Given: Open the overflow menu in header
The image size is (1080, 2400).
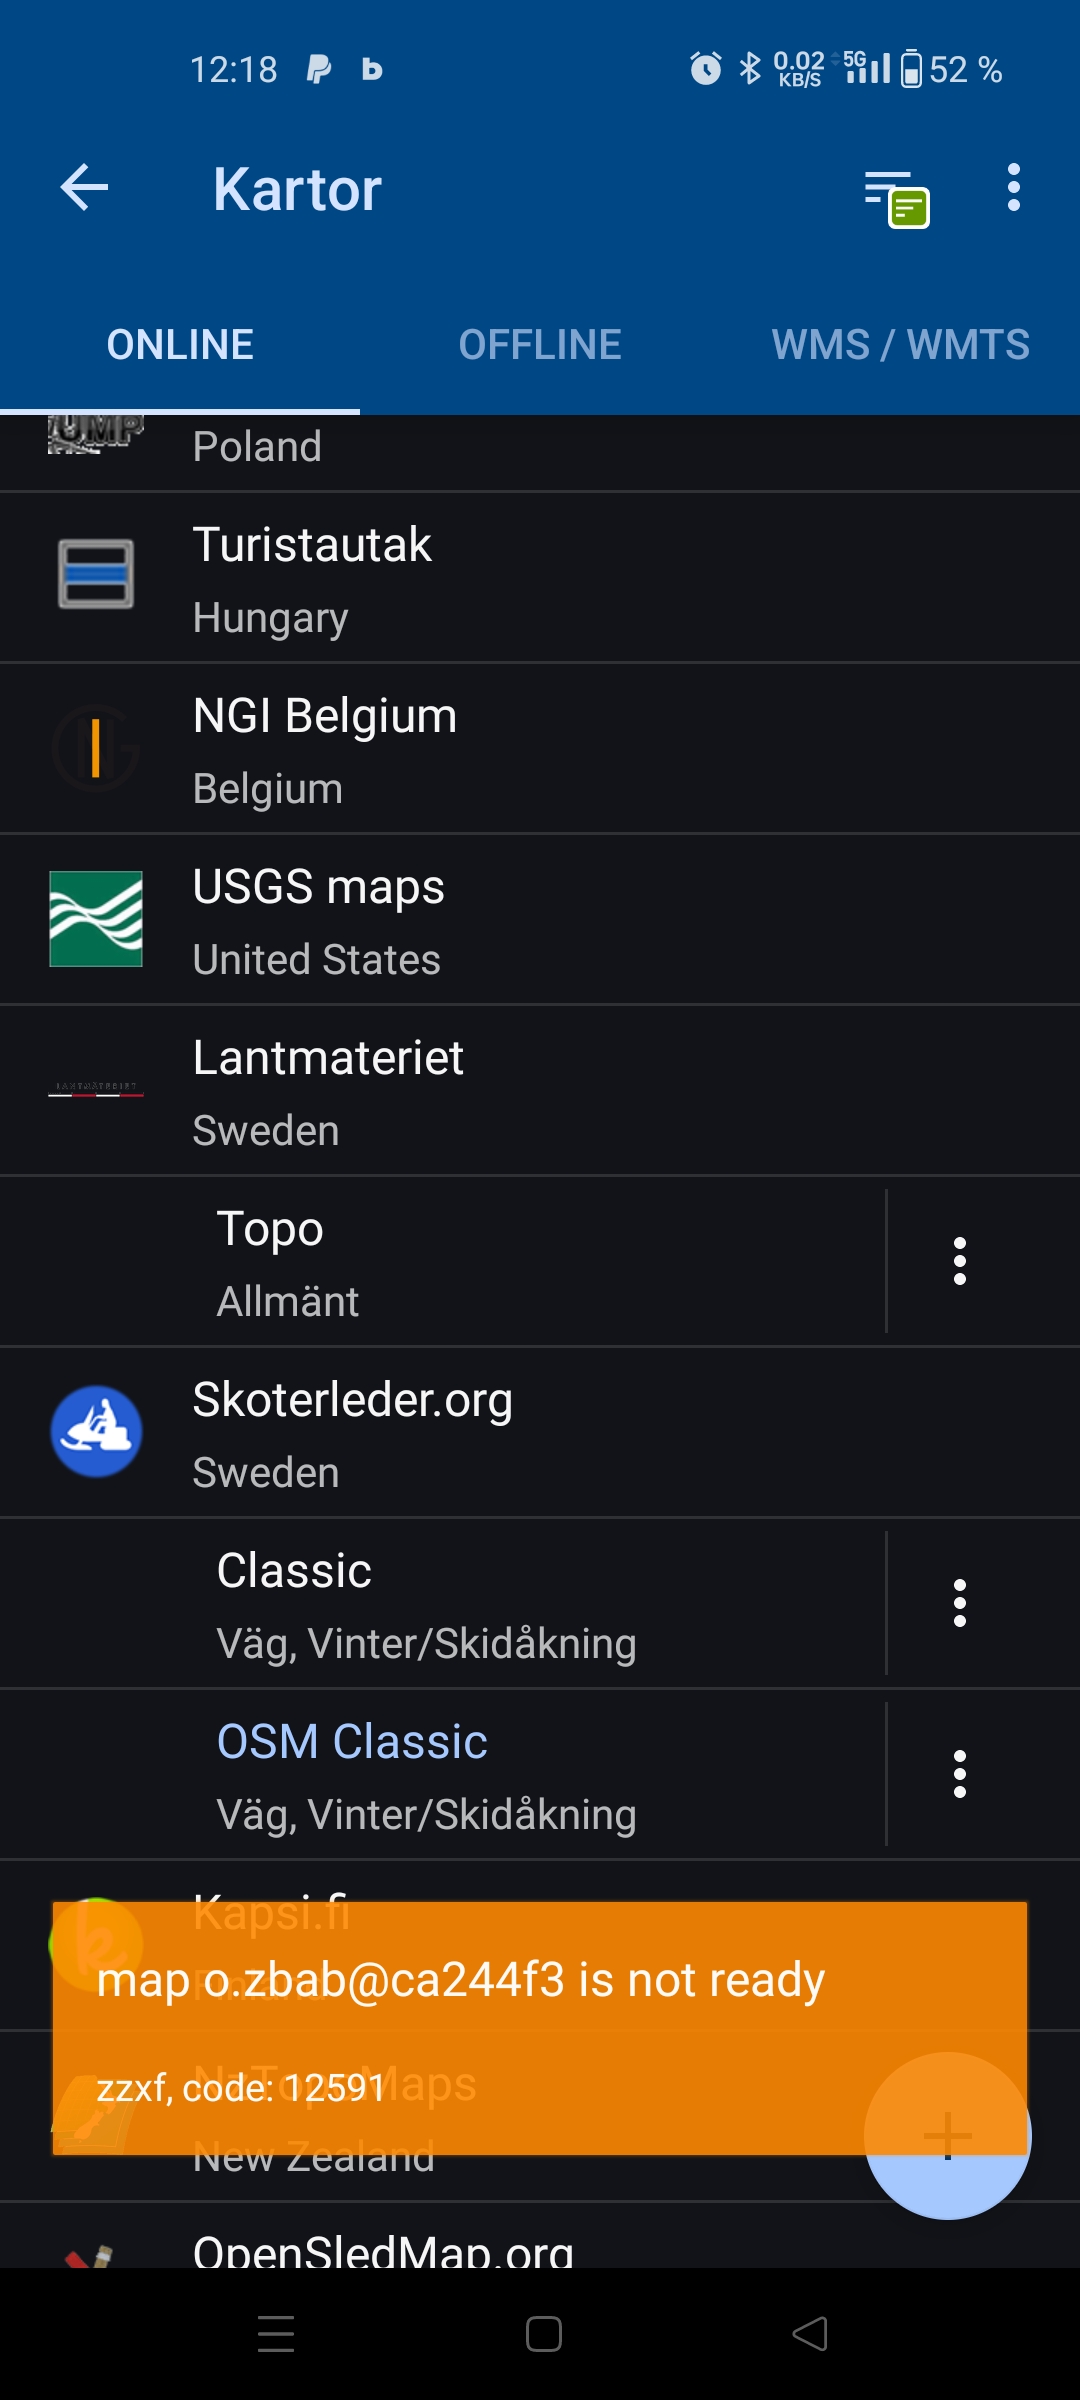Looking at the screenshot, I should 1013,188.
